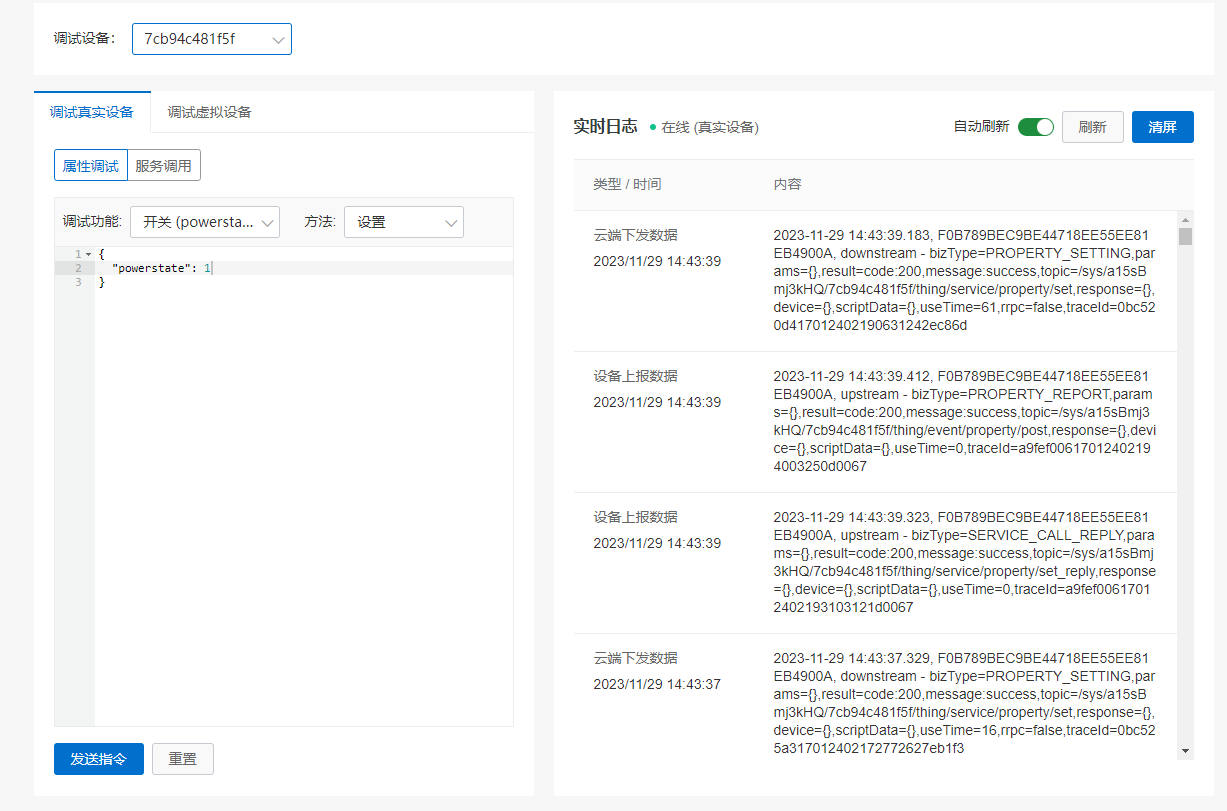Click the 重置 button

coord(183,758)
